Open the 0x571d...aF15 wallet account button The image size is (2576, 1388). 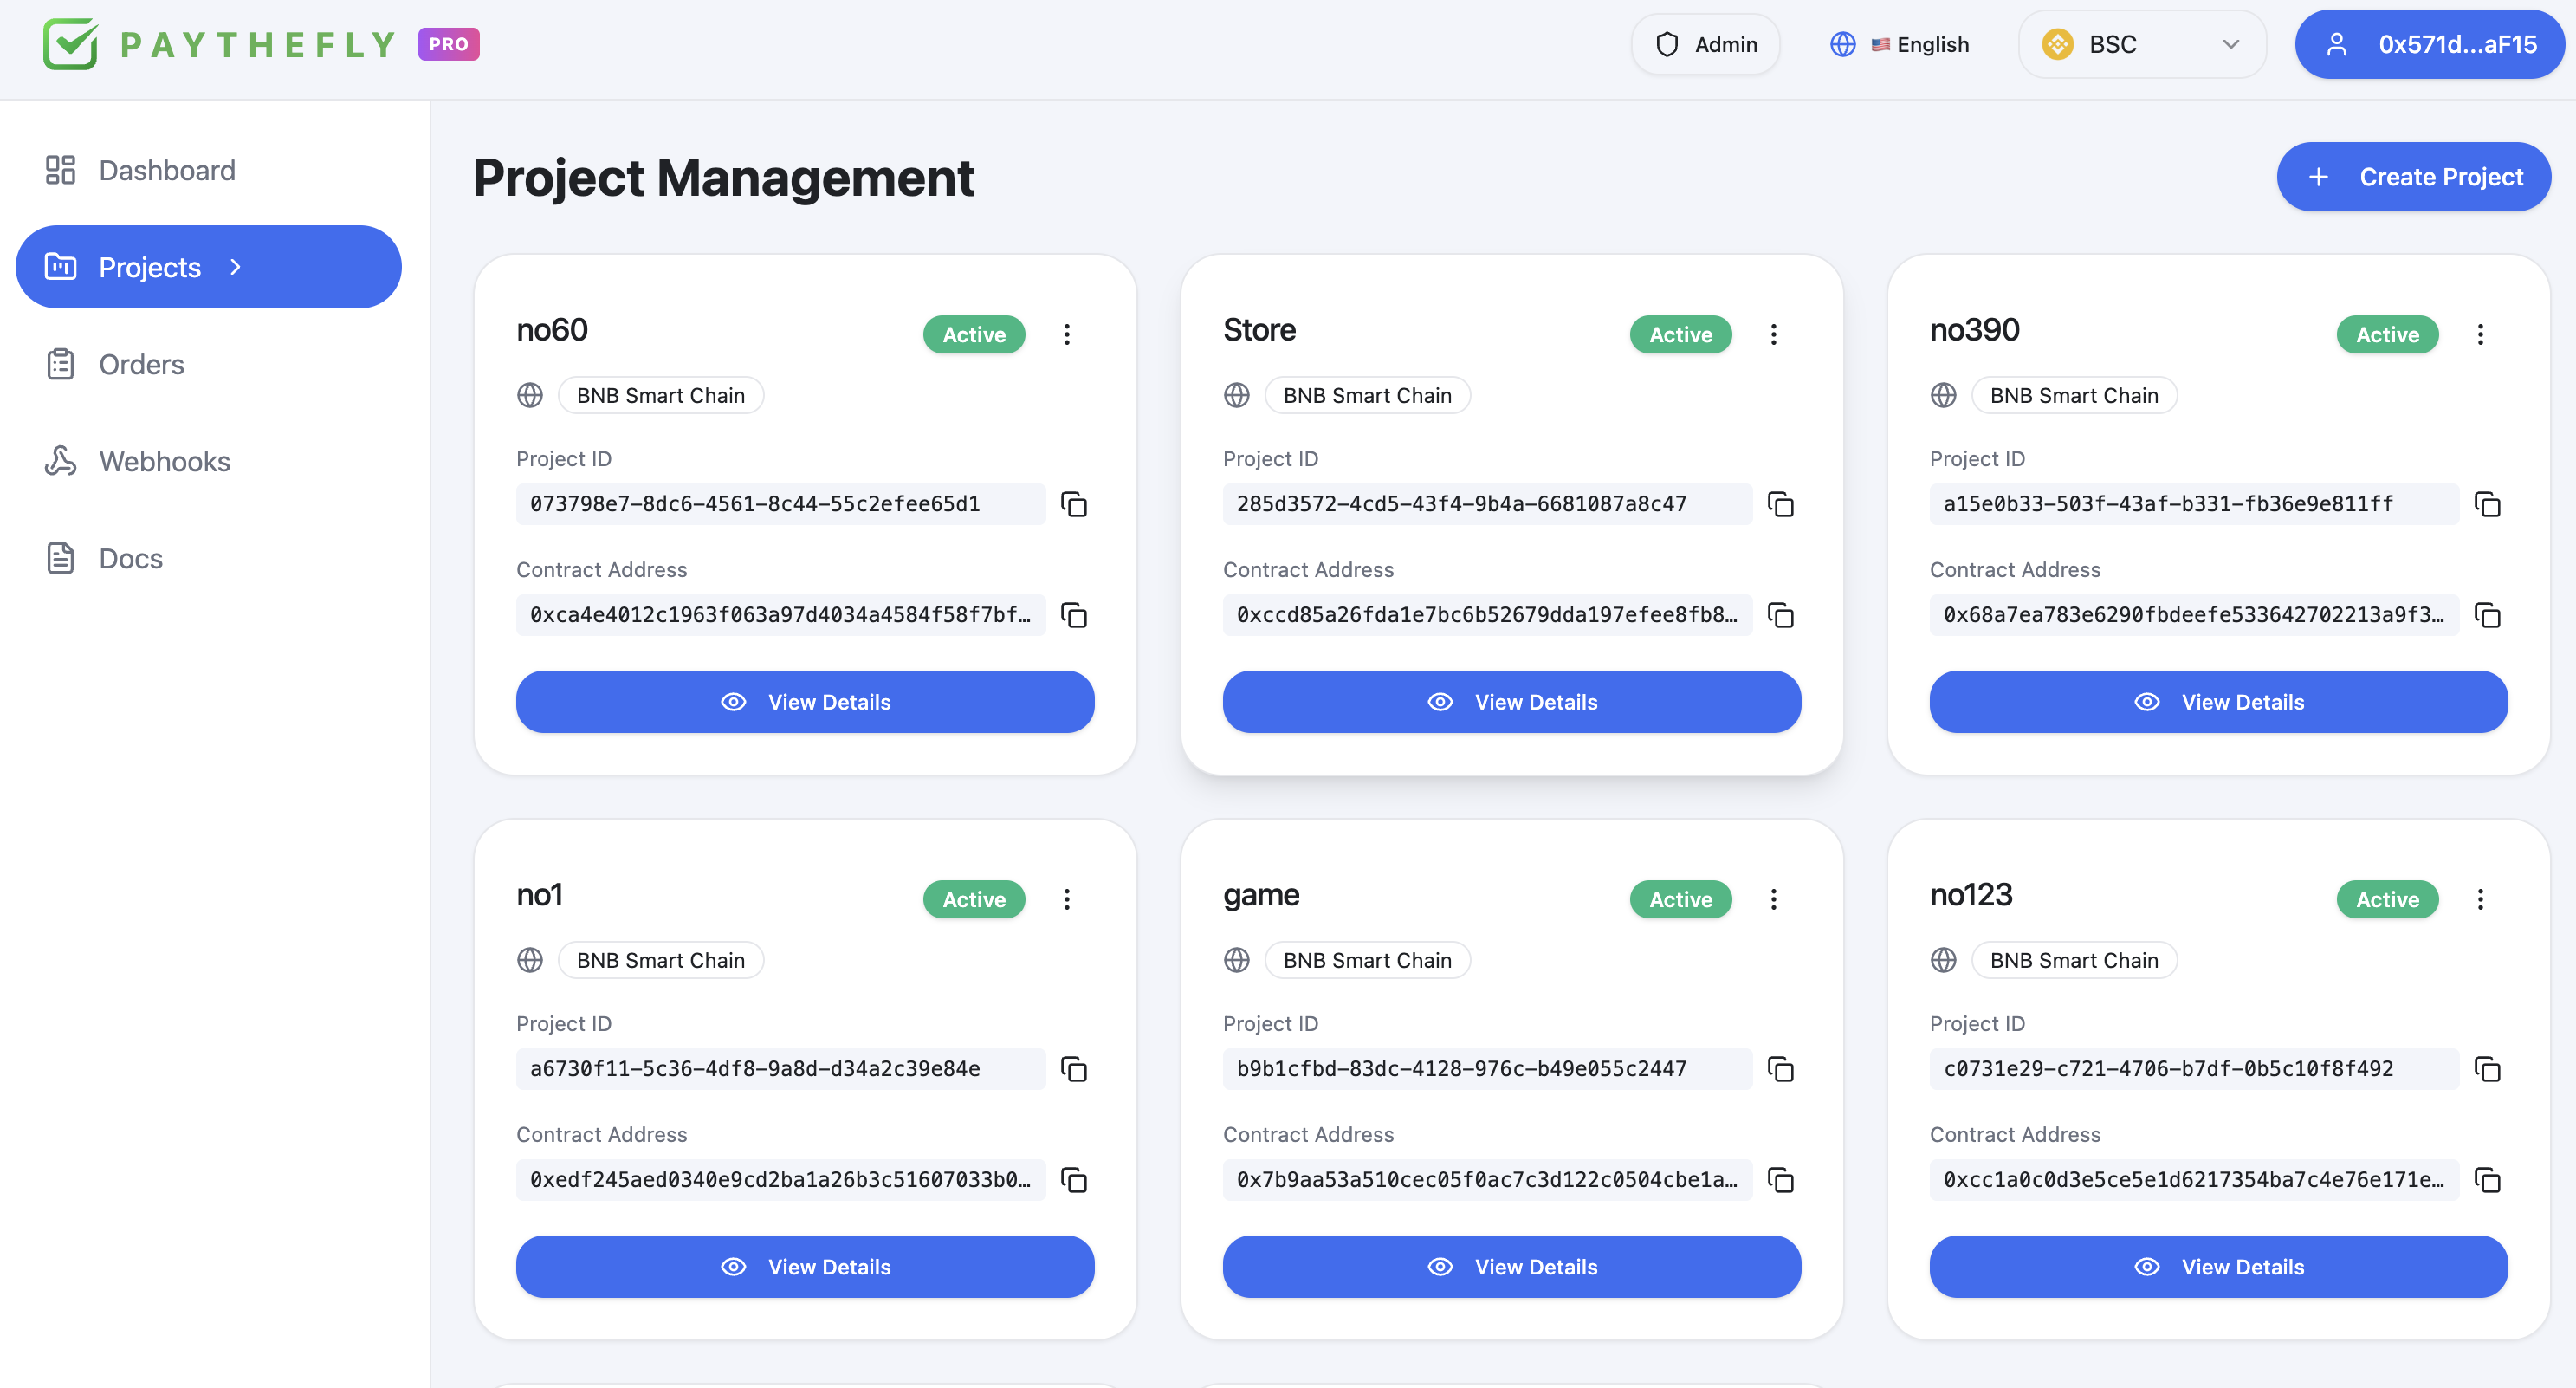[2431, 44]
